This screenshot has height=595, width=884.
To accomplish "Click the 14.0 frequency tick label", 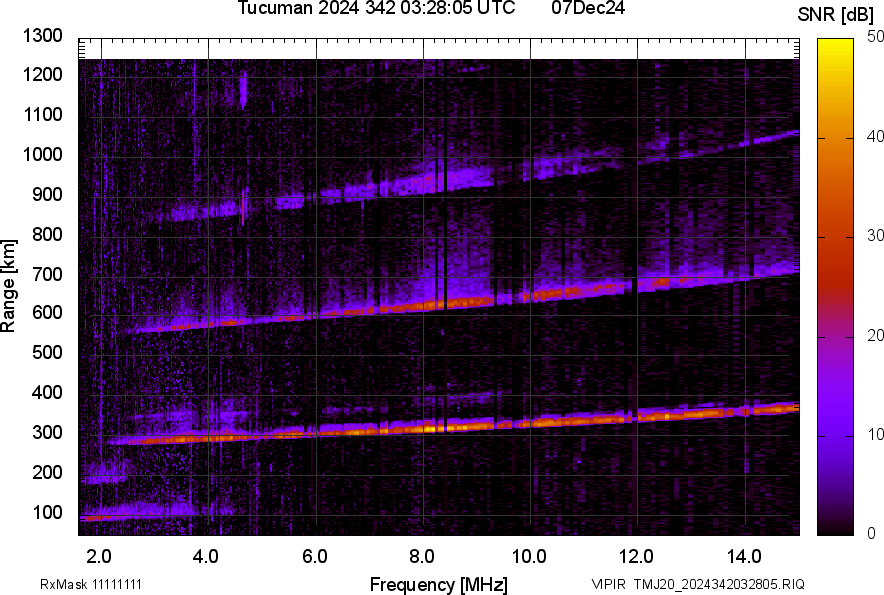I will (744, 557).
